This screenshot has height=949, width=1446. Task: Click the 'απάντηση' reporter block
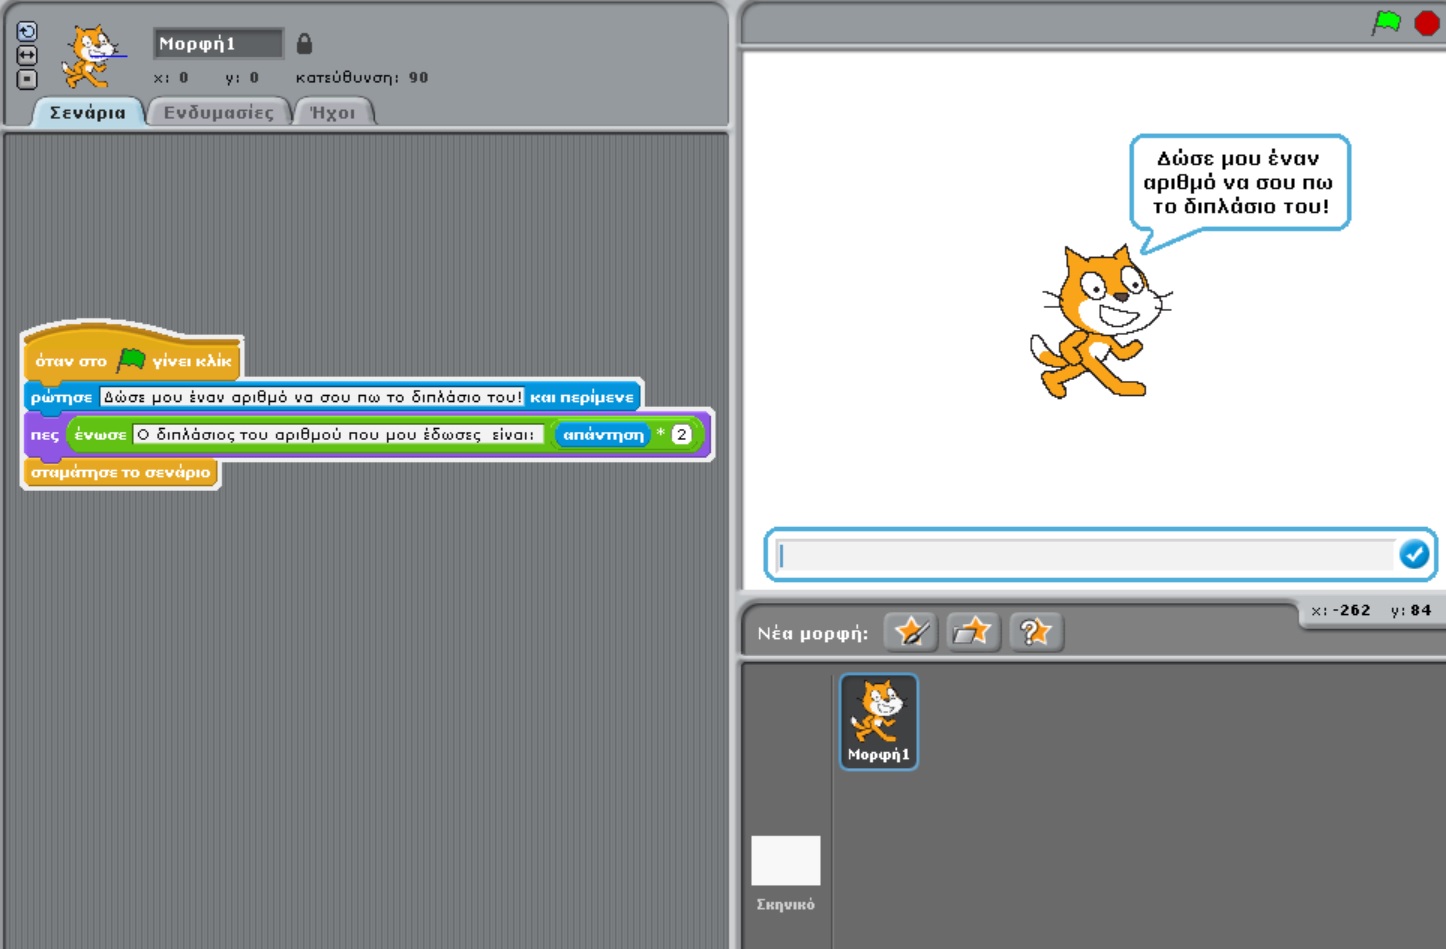coord(603,435)
